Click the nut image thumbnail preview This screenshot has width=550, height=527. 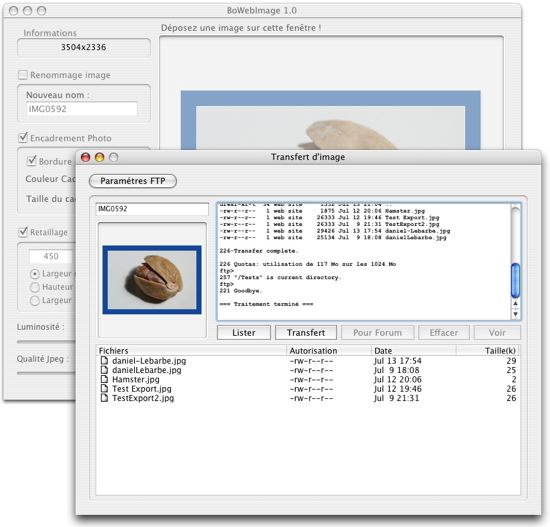(152, 280)
